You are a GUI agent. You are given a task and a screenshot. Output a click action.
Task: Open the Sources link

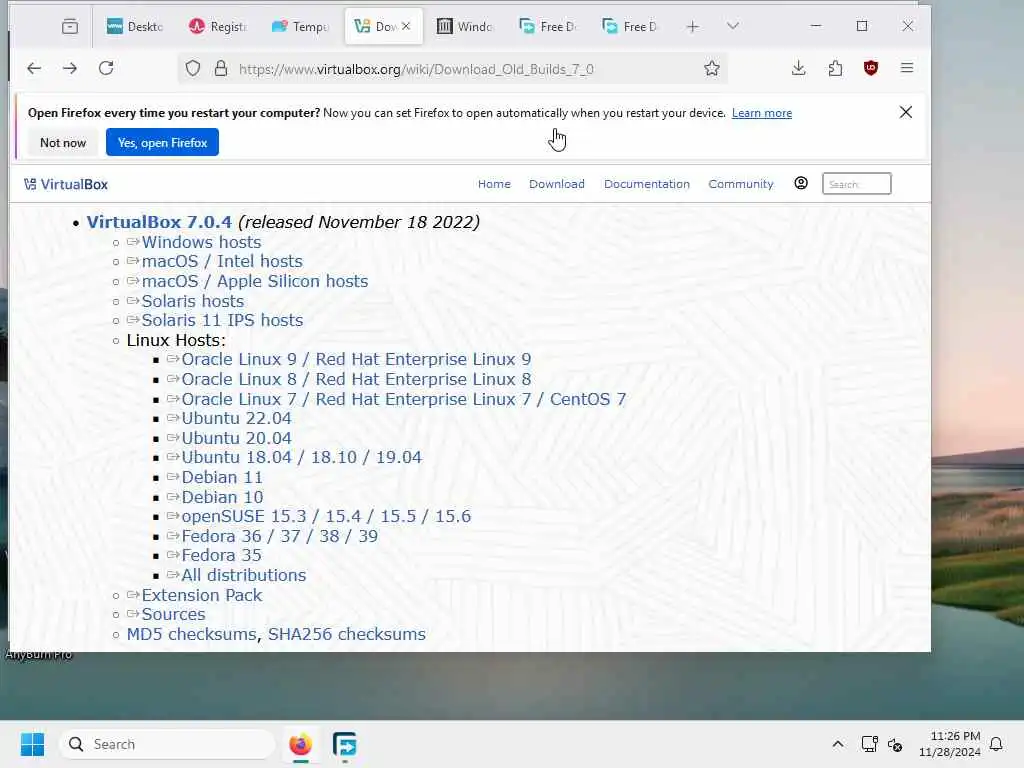click(173, 614)
